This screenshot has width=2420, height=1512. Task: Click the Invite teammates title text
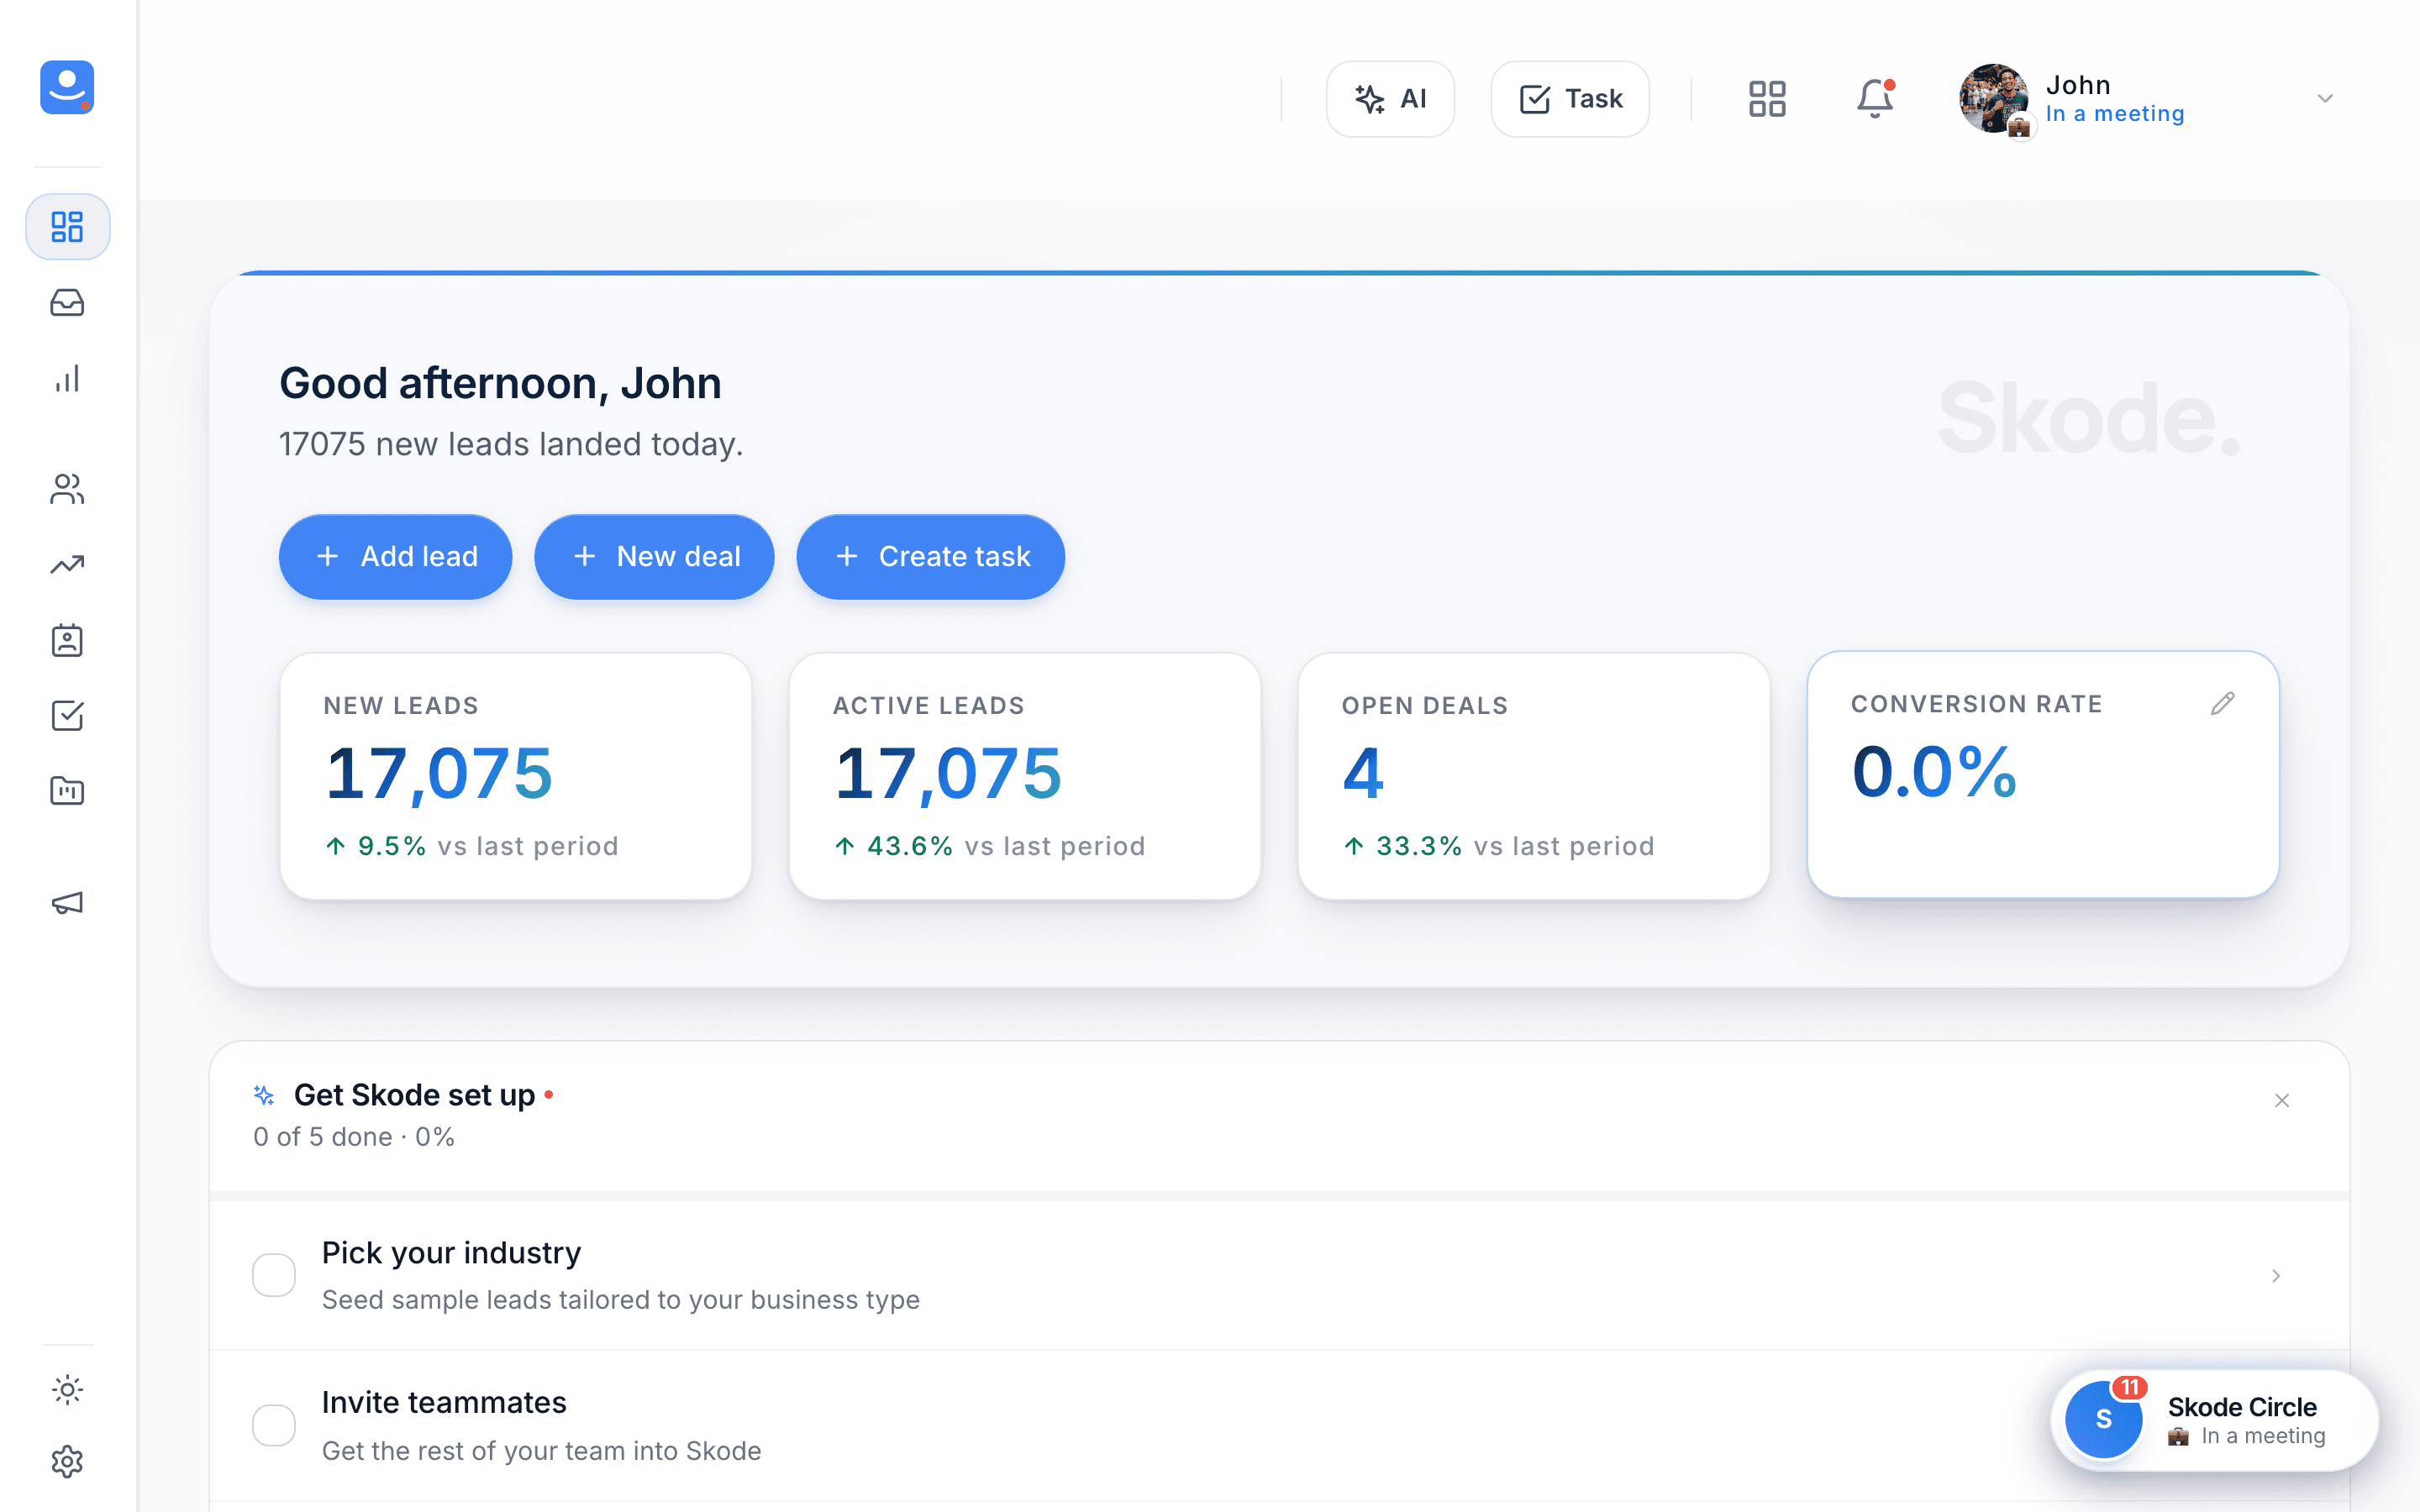point(444,1402)
